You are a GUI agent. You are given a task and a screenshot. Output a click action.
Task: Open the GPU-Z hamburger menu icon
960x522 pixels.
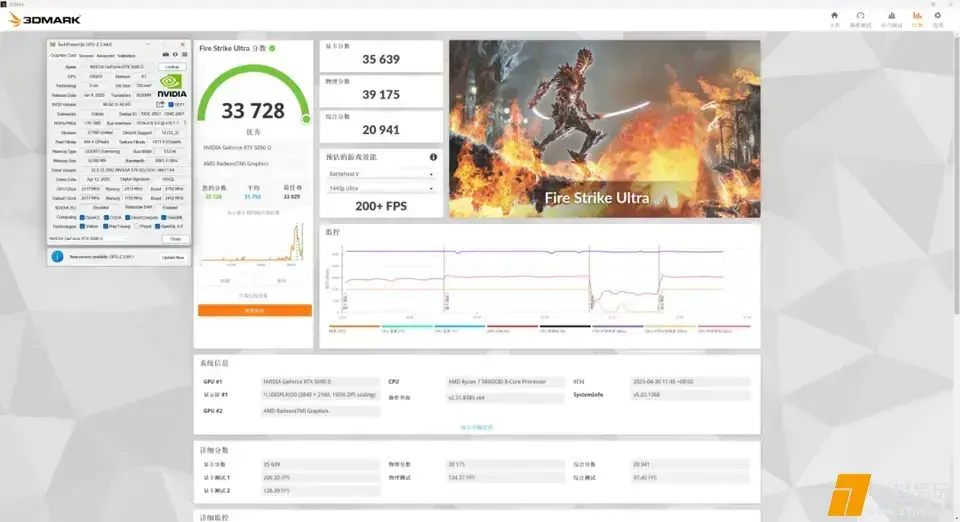(x=185, y=54)
